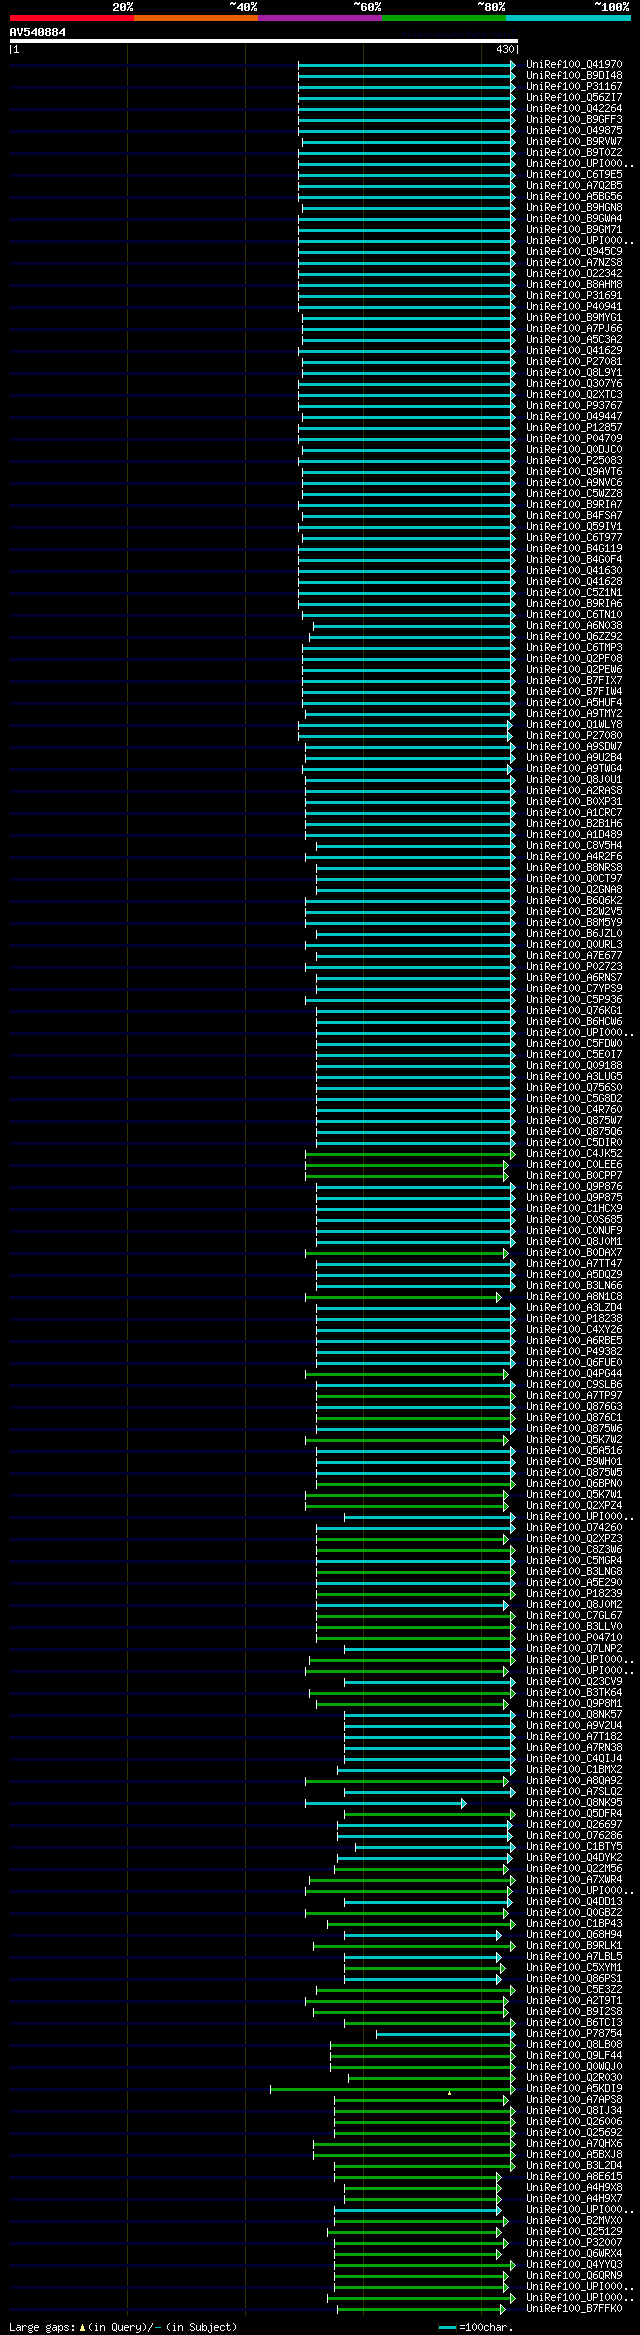Select the UniRef100_Q2XPZ4 hit label
640x2335 pixels.
pos(574,1506)
